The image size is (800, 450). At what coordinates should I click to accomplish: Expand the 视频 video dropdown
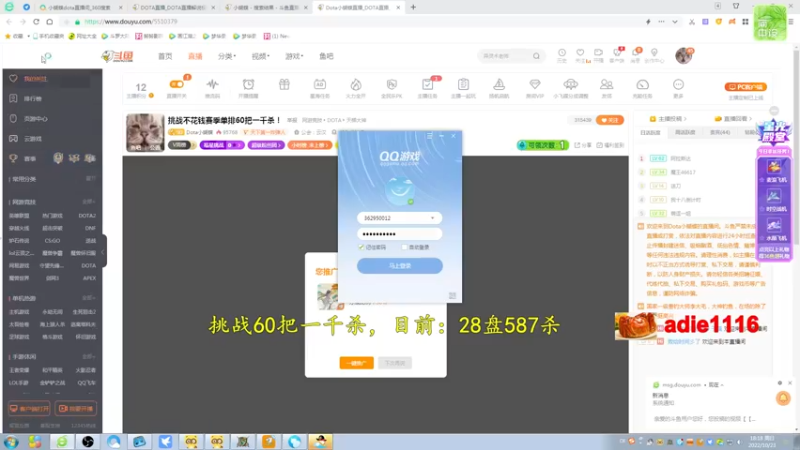[x=260, y=56]
